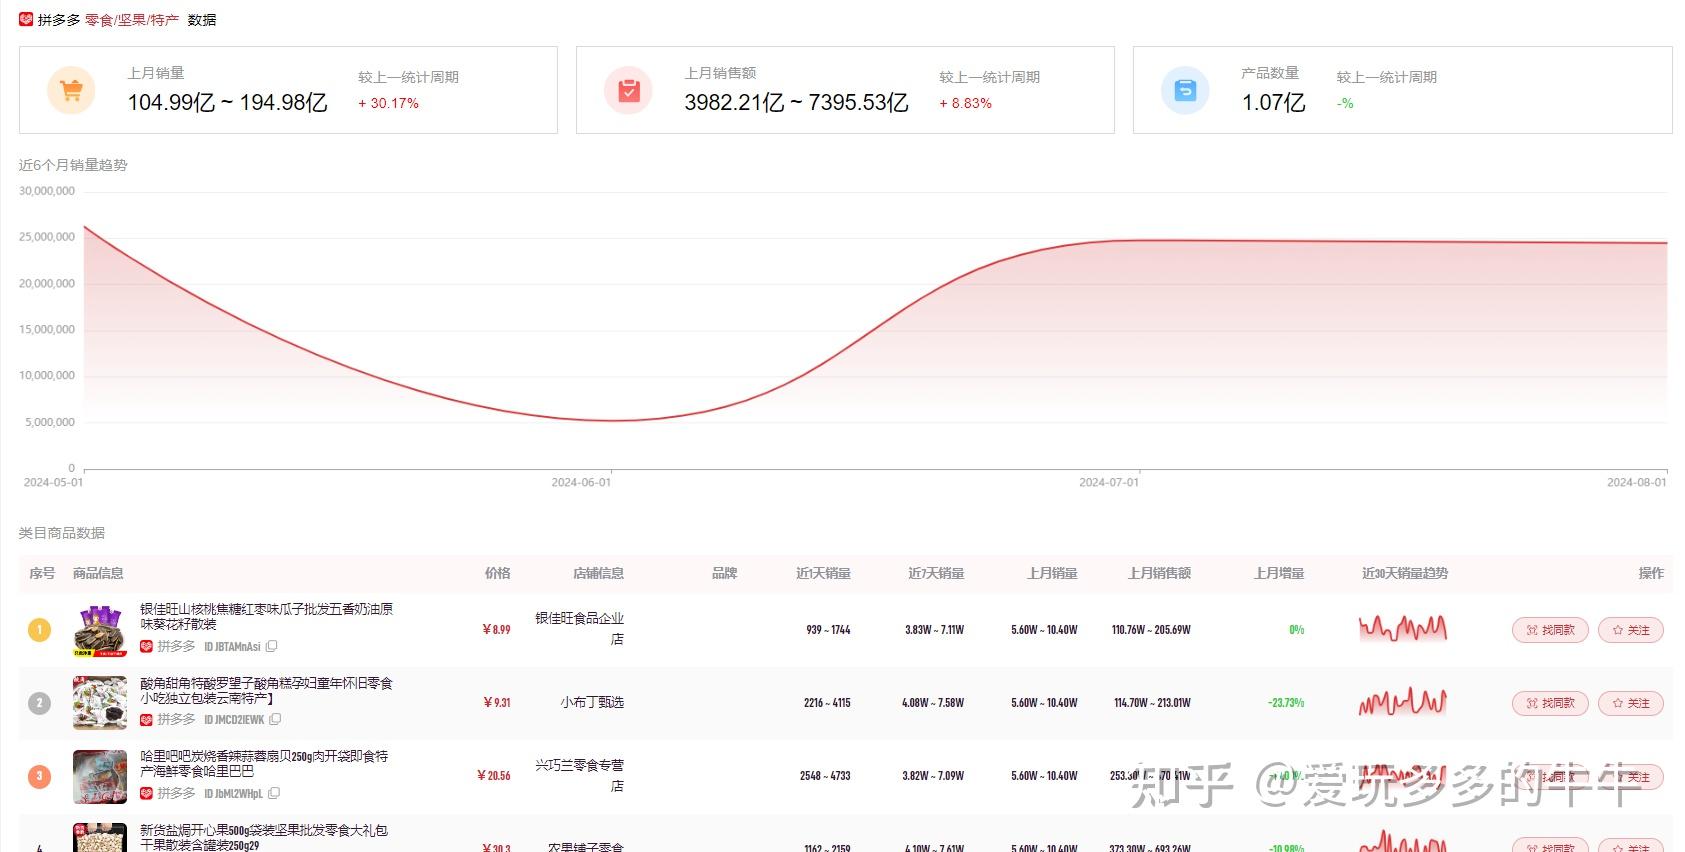1685x852 pixels.
Task: Open the 30-day trend sparkline of first product
Action: coord(1403,629)
